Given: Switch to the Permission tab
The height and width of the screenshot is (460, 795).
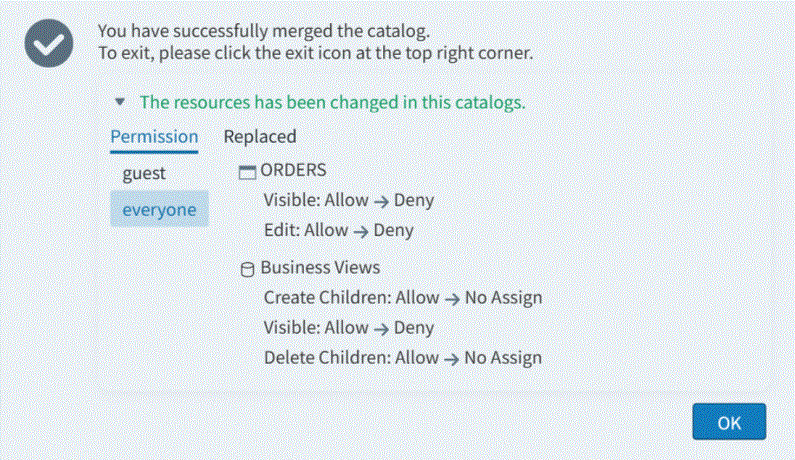Looking at the screenshot, I should pos(154,137).
